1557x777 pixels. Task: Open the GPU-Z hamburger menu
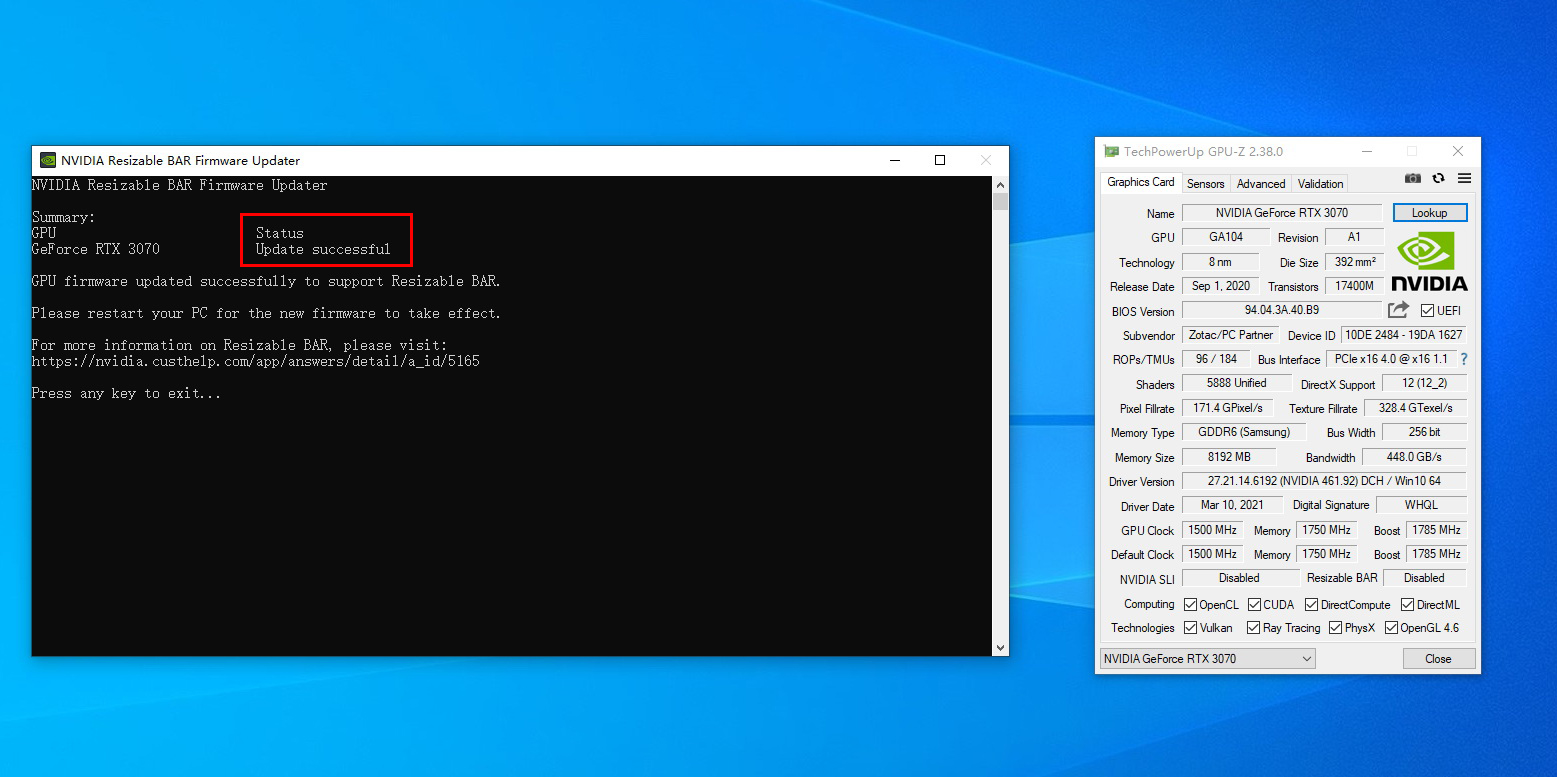(x=1464, y=178)
